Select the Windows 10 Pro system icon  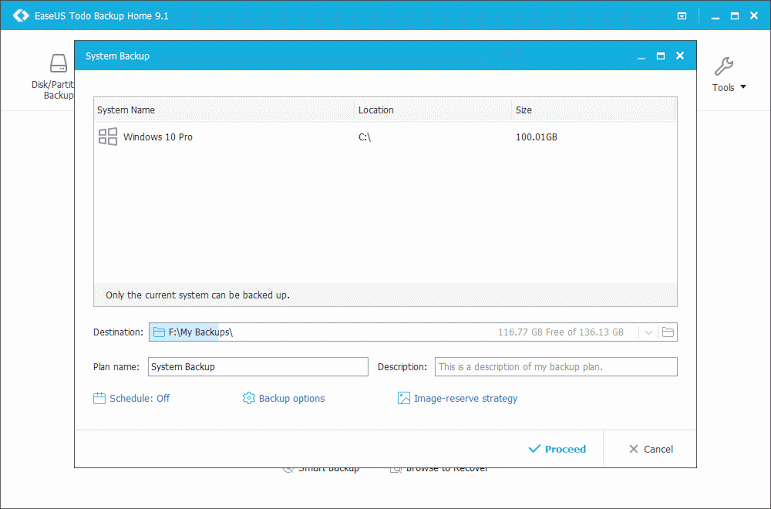(108, 137)
